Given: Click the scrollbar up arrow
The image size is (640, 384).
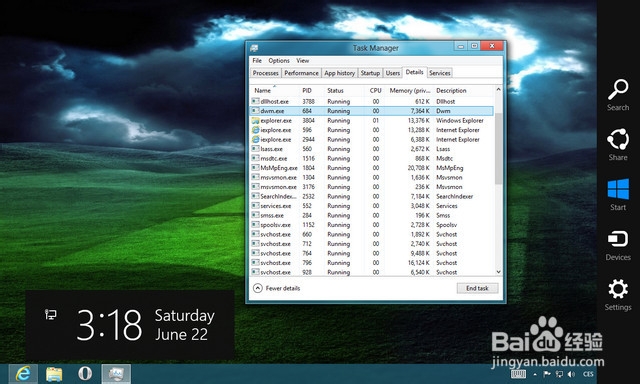Looking at the screenshot, I should 498,89.
